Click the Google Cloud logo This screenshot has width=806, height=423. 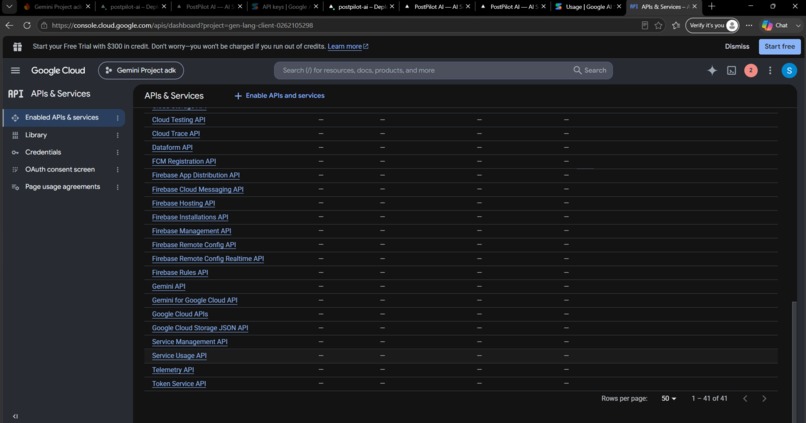58,70
